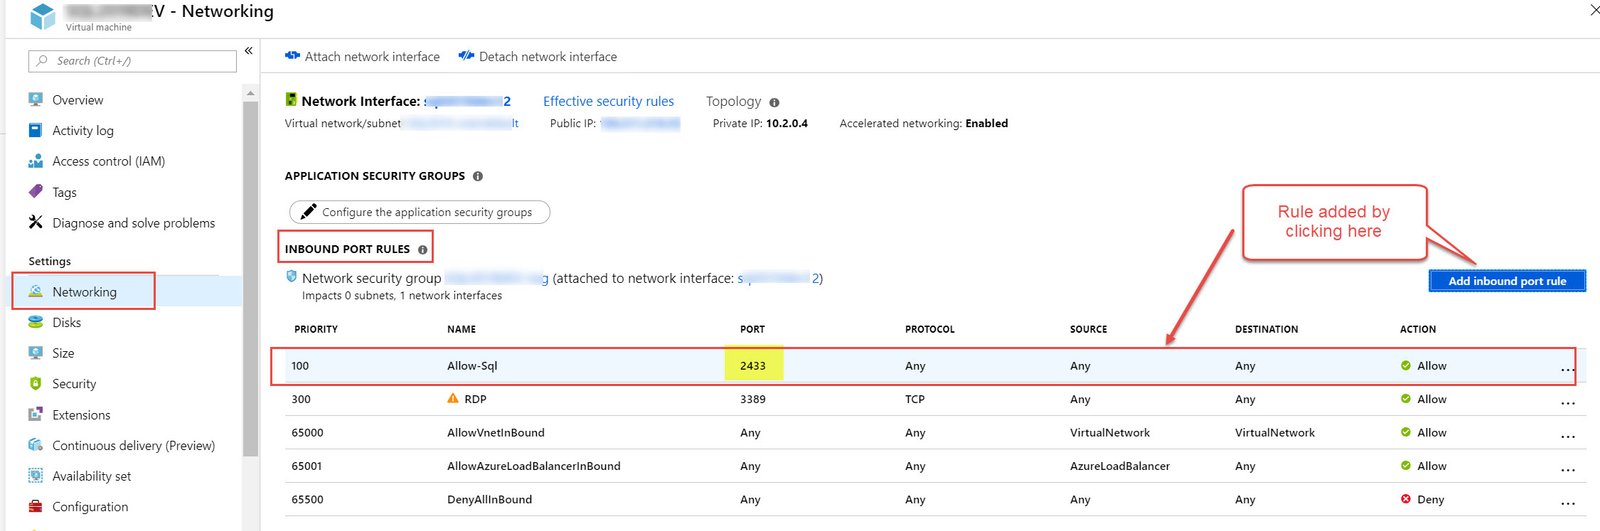
Task: Click the Size icon
Action: (x=36, y=353)
